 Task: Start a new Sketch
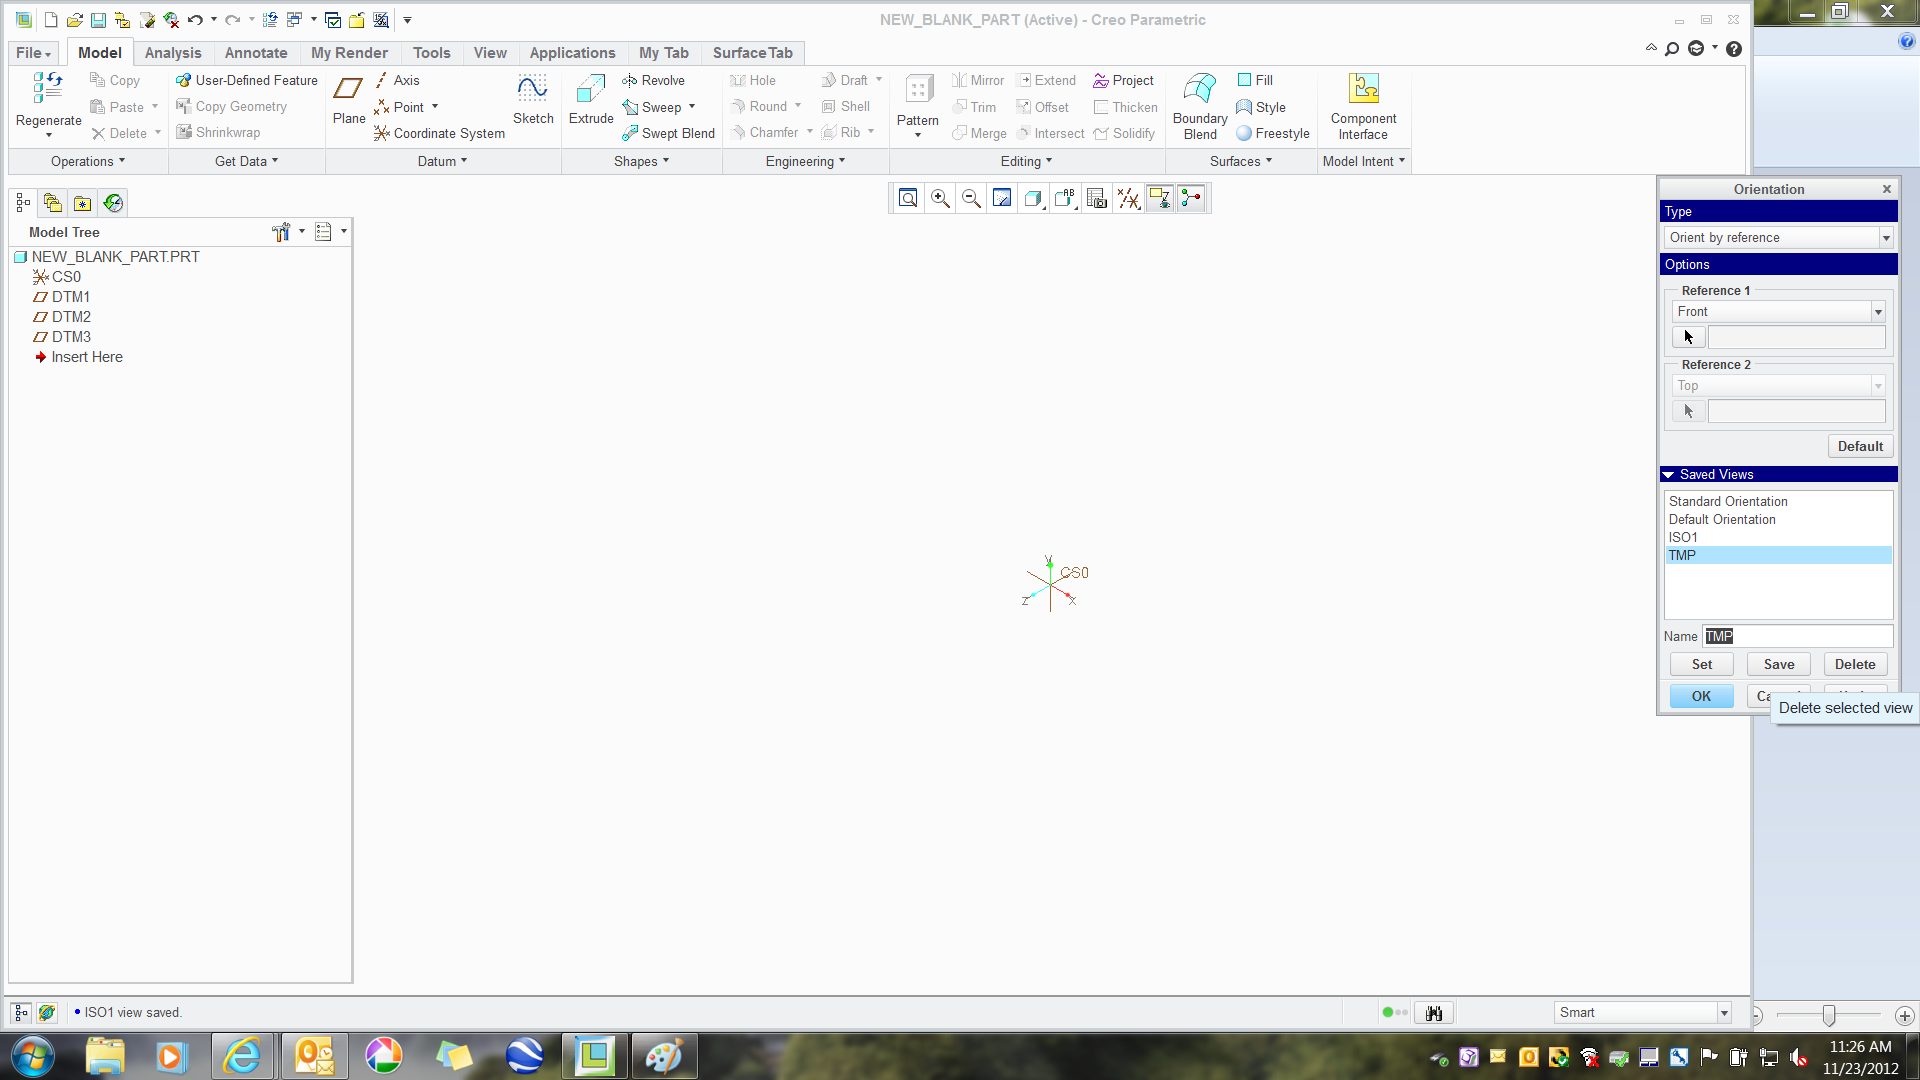pos(533,99)
